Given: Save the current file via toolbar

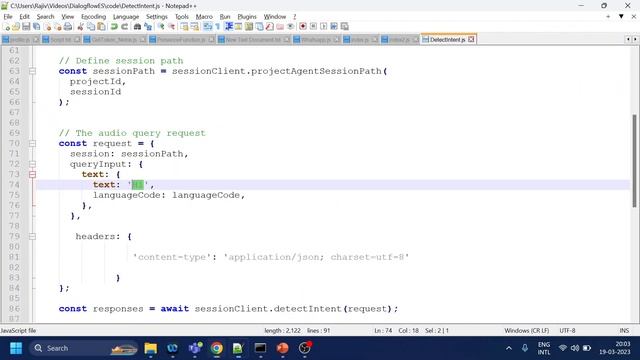Looking at the screenshot, I should pyautogui.click(x=26, y=27).
